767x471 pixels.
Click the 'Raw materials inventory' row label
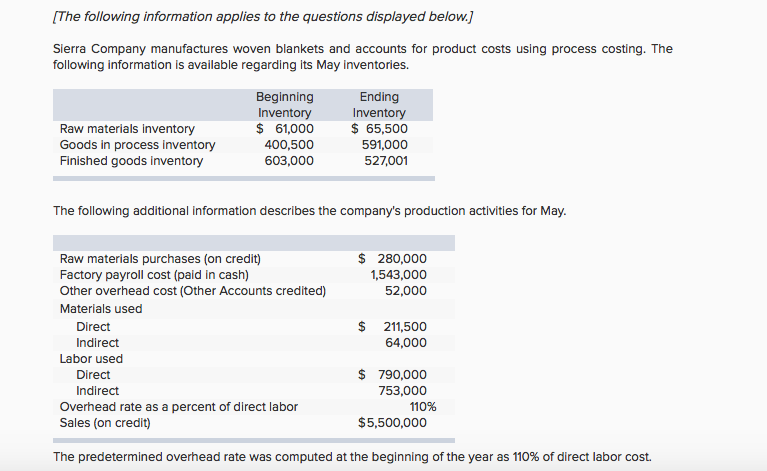pos(127,129)
